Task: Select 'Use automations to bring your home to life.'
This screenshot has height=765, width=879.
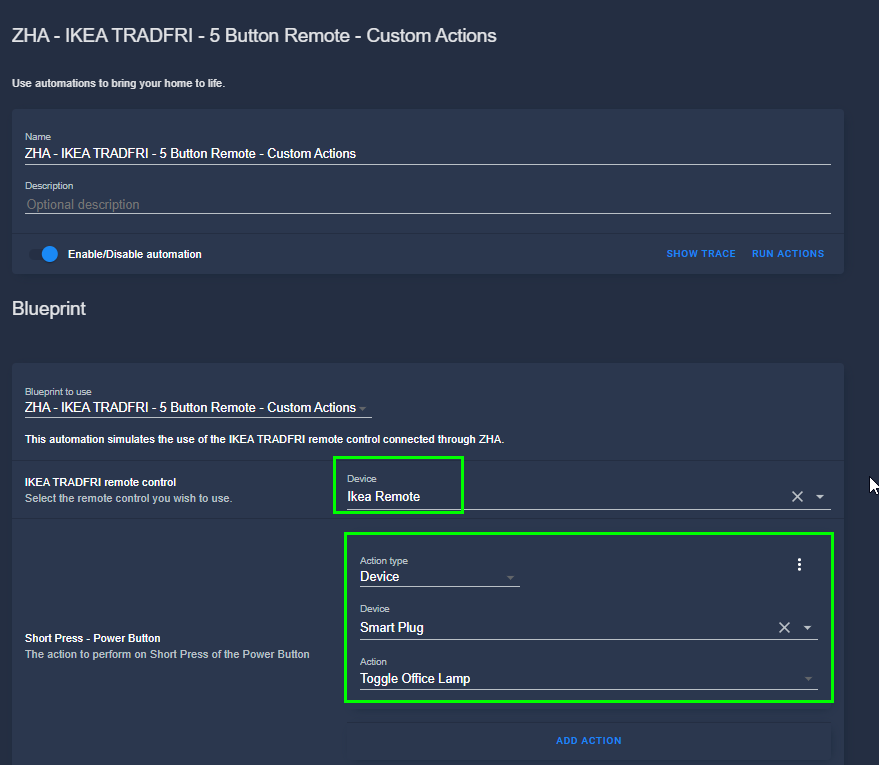Action: click(118, 84)
